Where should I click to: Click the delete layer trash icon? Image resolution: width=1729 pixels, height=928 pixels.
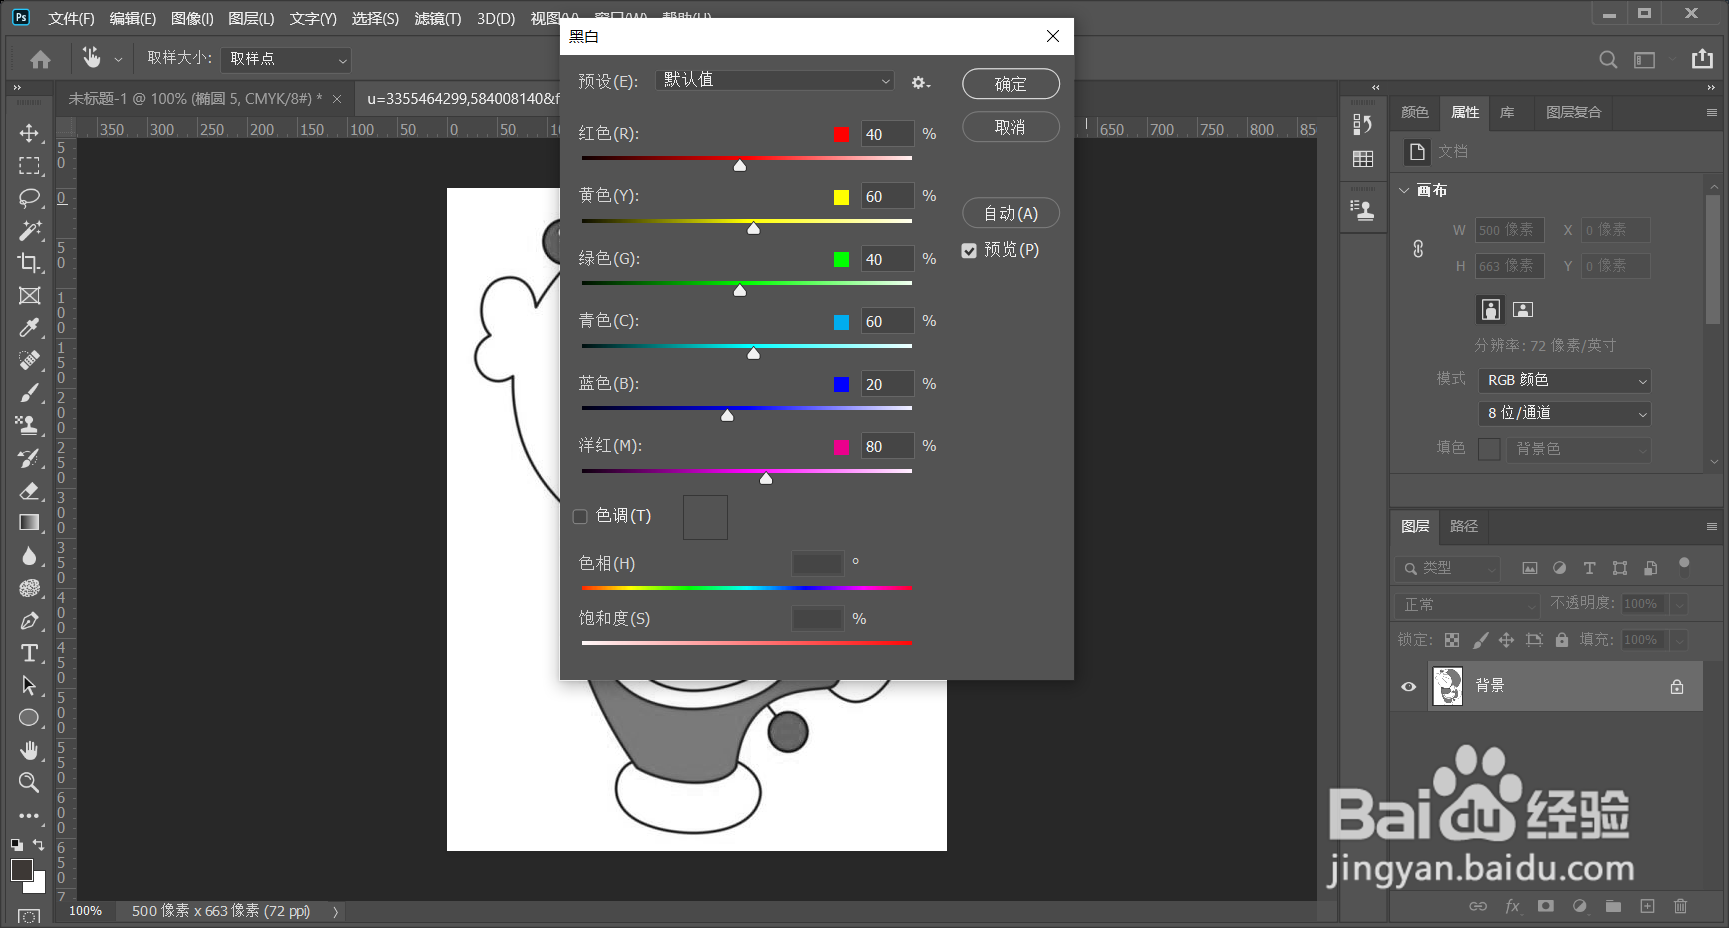pos(1680,906)
